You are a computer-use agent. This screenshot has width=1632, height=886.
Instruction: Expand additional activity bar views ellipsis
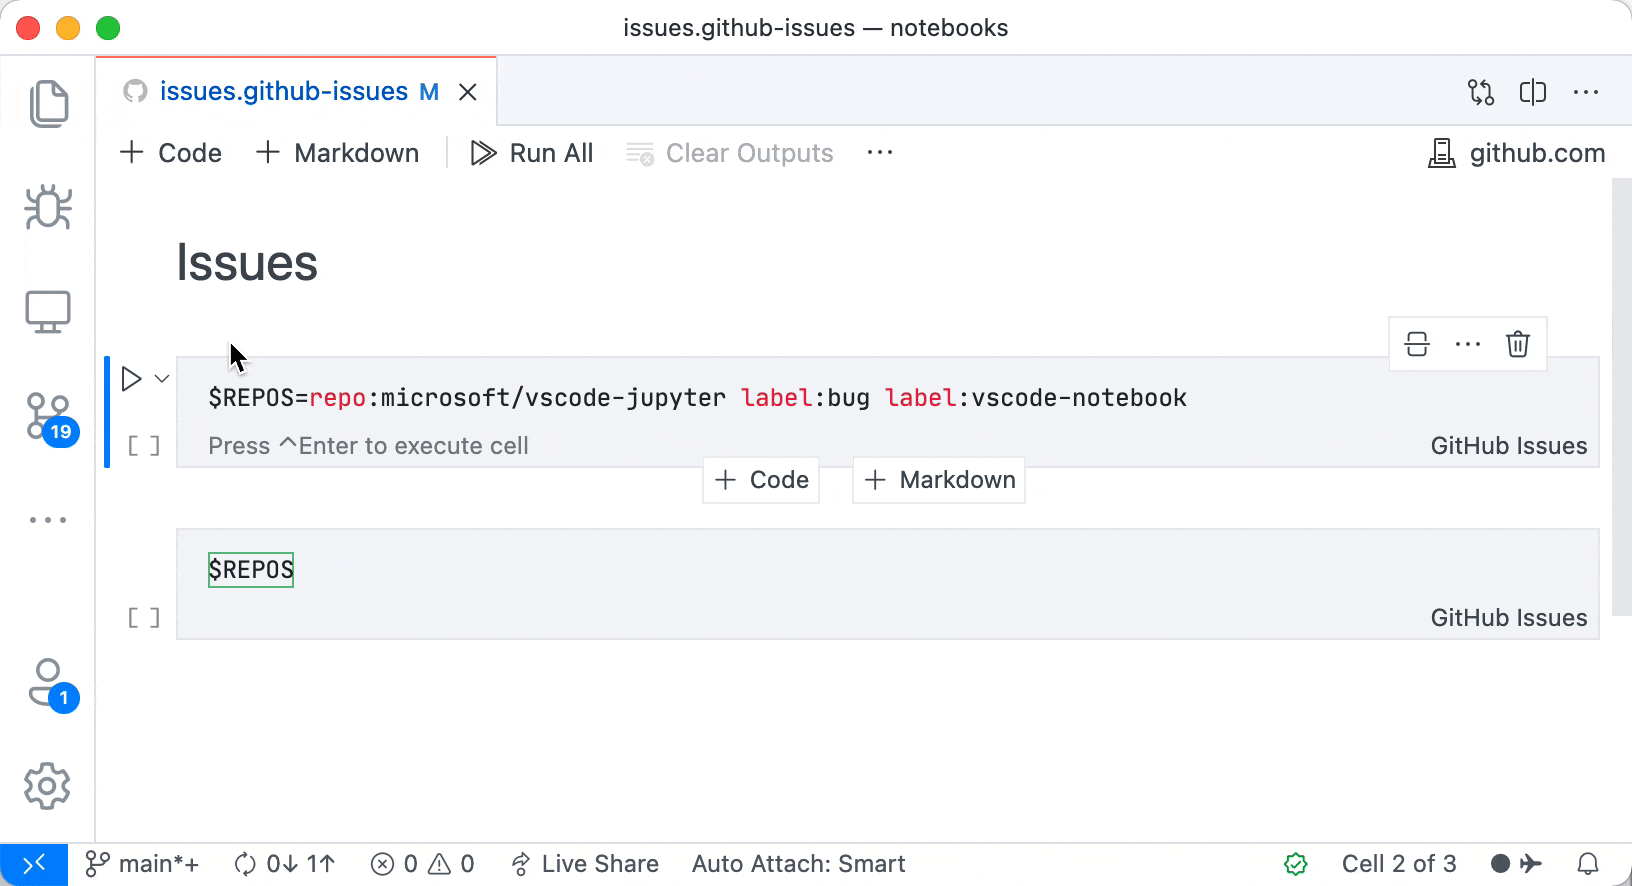pyautogui.click(x=48, y=520)
